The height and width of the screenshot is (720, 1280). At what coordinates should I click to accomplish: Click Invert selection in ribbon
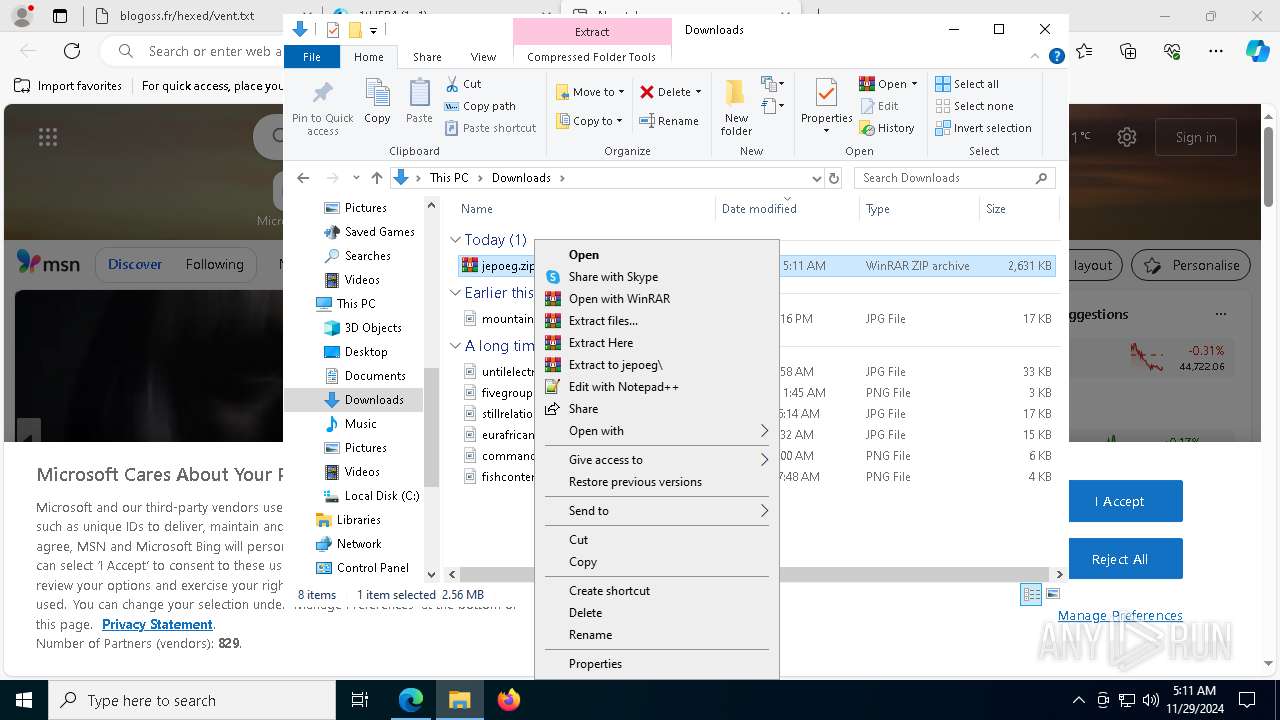pyautogui.click(x=983, y=128)
